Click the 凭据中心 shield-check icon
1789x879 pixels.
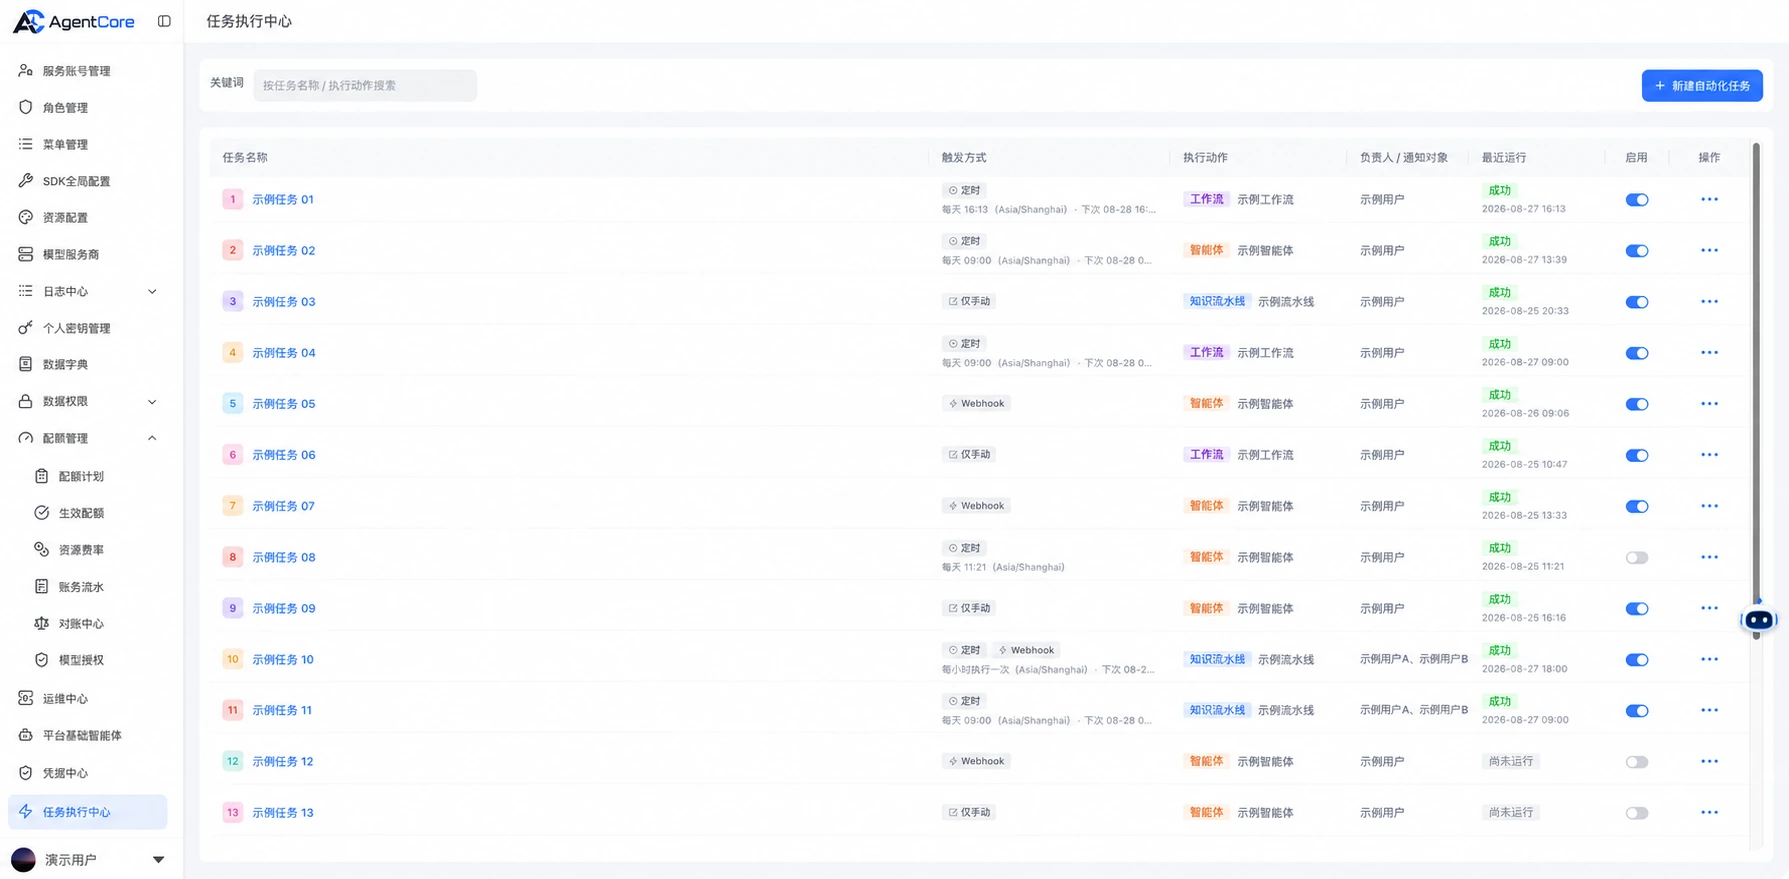25,773
